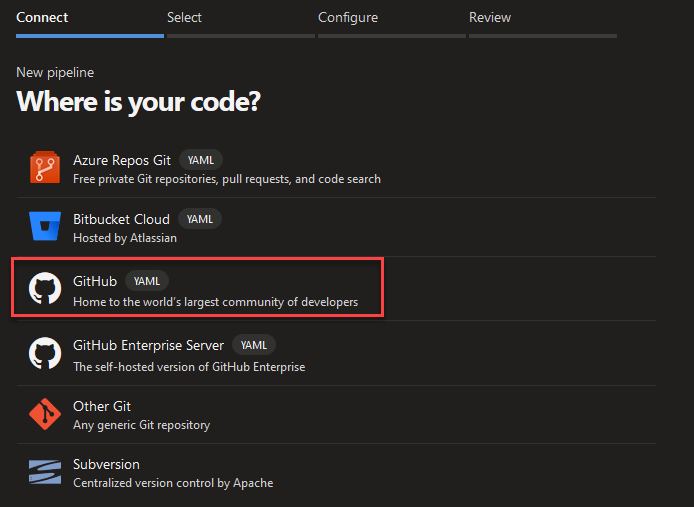Click the "Where is your code?" heading
694x507 pixels.
[139, 101]
